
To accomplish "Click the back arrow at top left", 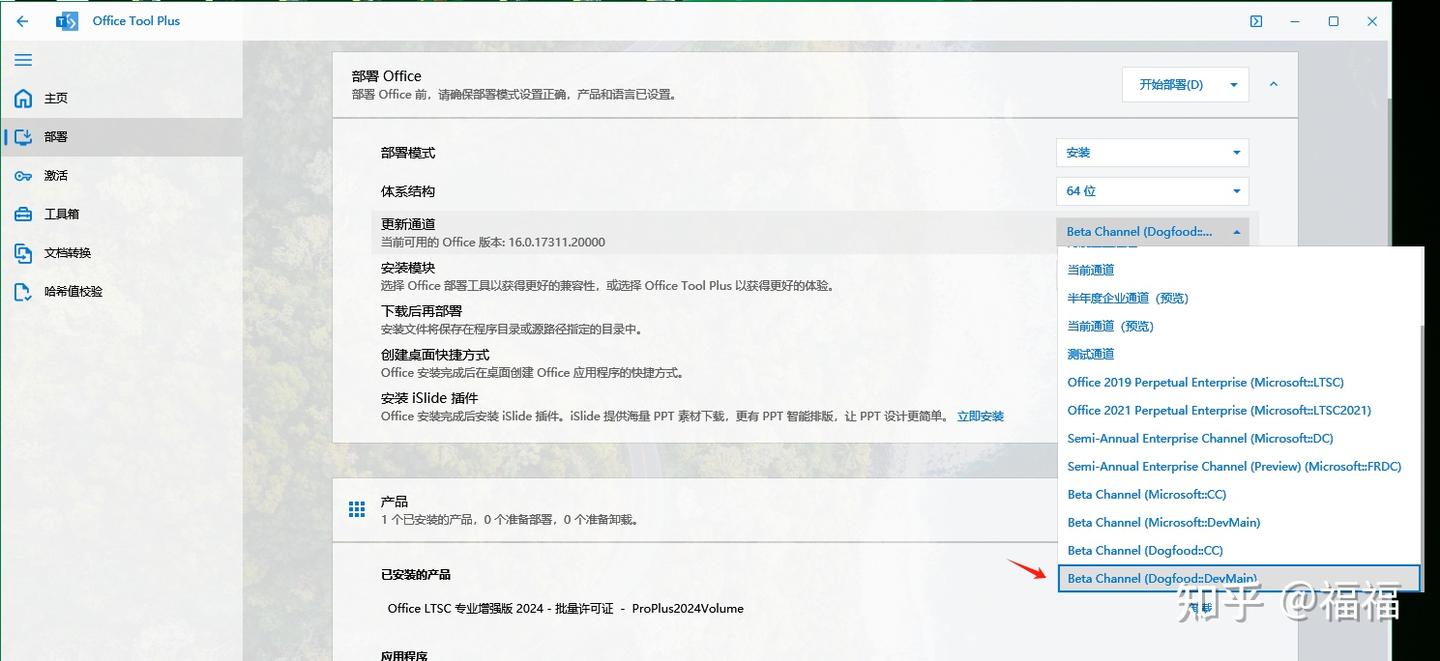I will click(22, 20).
